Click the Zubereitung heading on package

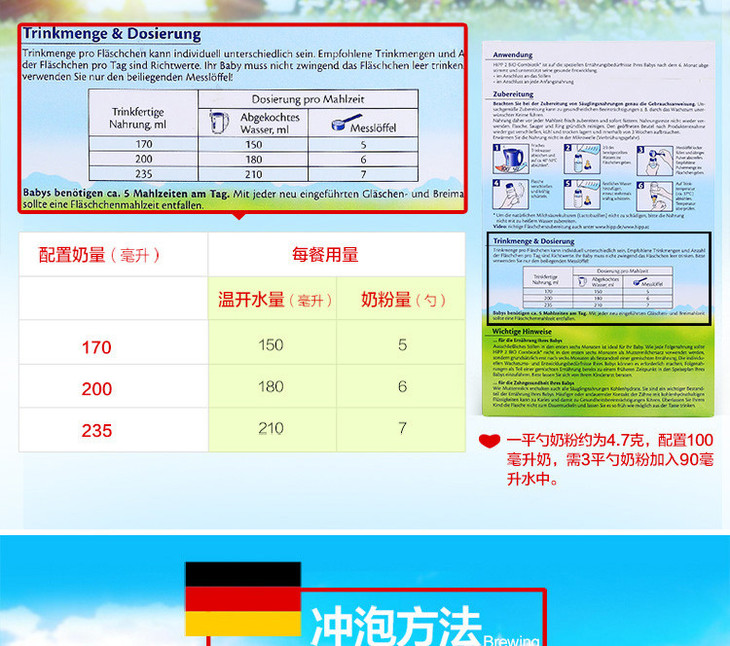[511, 92]
